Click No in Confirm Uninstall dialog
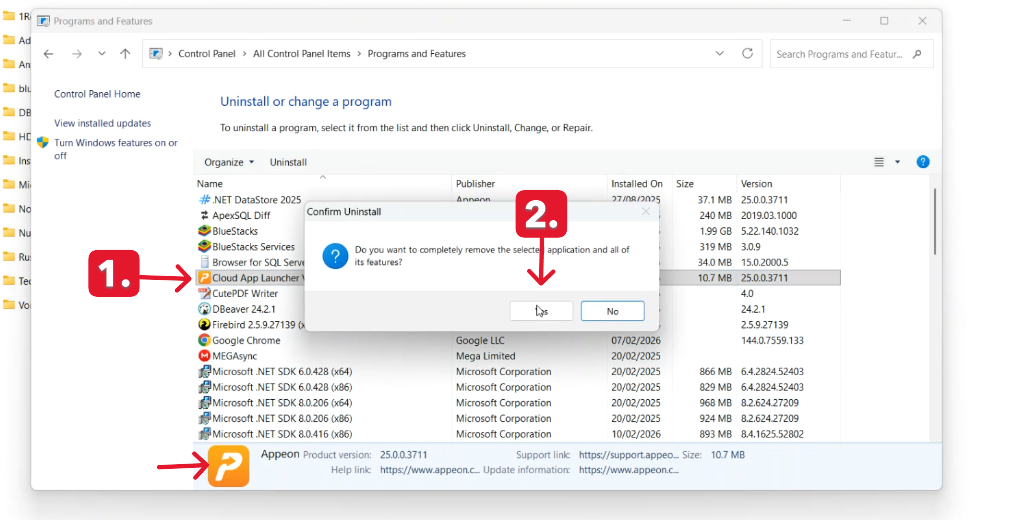The image size is (1015, 520). tap(612, 311)
